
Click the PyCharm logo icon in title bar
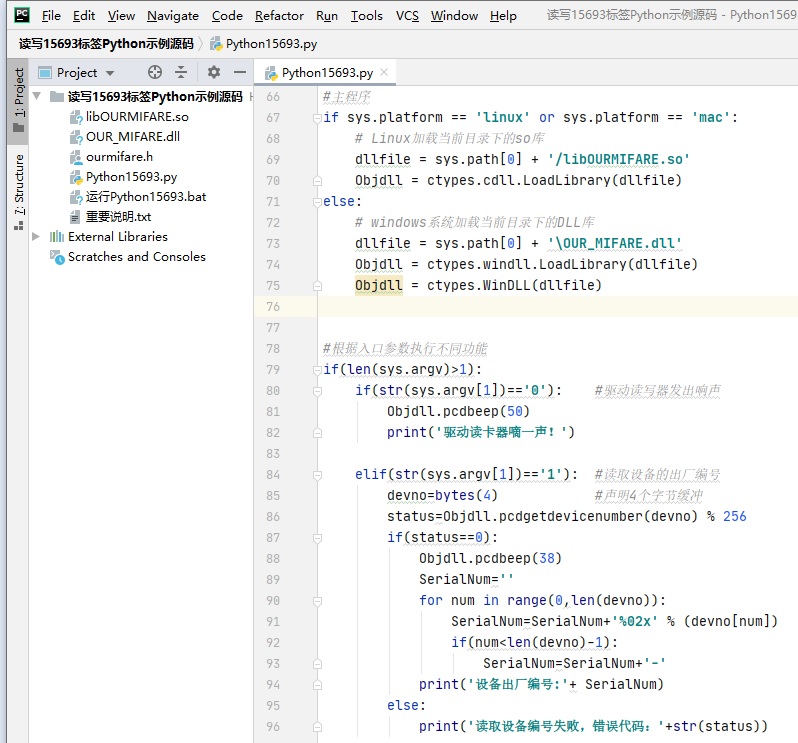[x=20, y=15]
